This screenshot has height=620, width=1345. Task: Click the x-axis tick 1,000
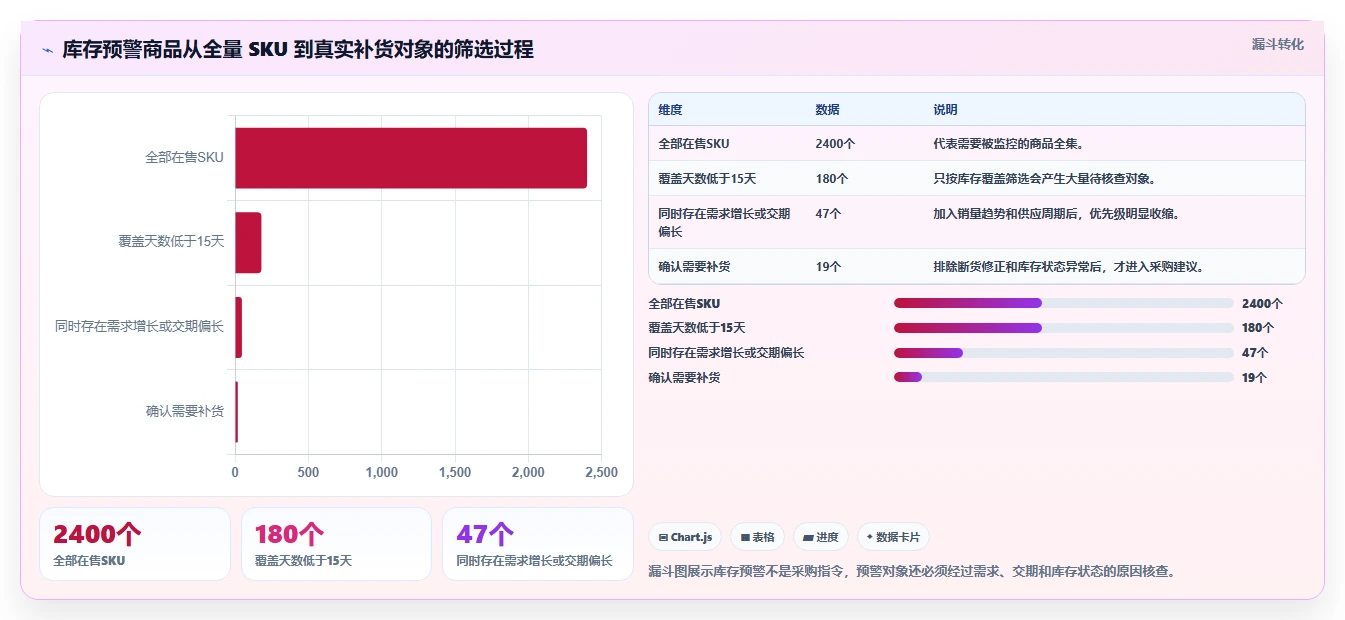click(x=382, y=472)
